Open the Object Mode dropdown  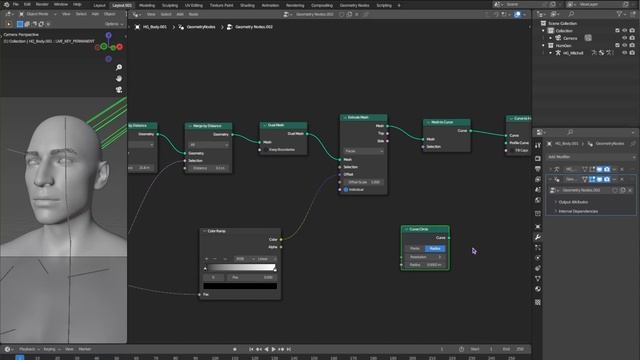point(38,14)
